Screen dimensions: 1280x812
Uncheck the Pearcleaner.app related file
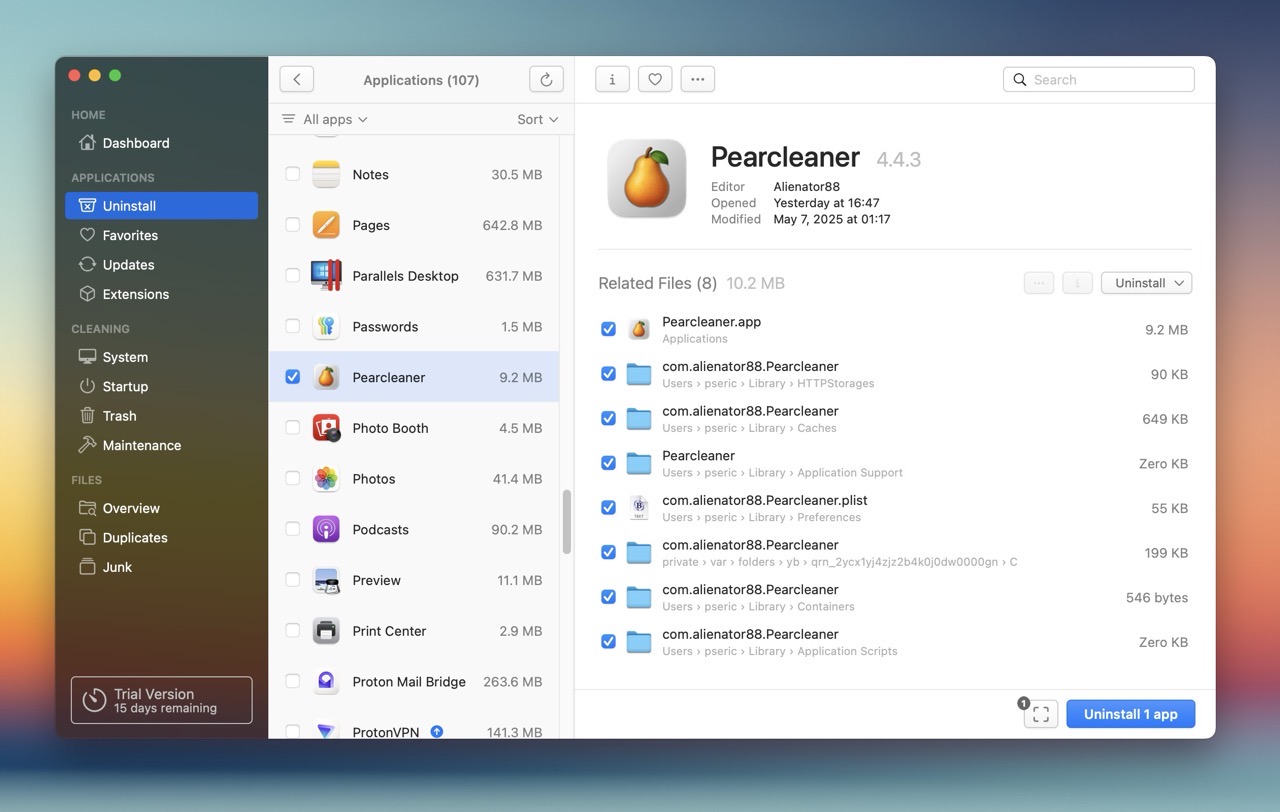(x=608, y=329)
